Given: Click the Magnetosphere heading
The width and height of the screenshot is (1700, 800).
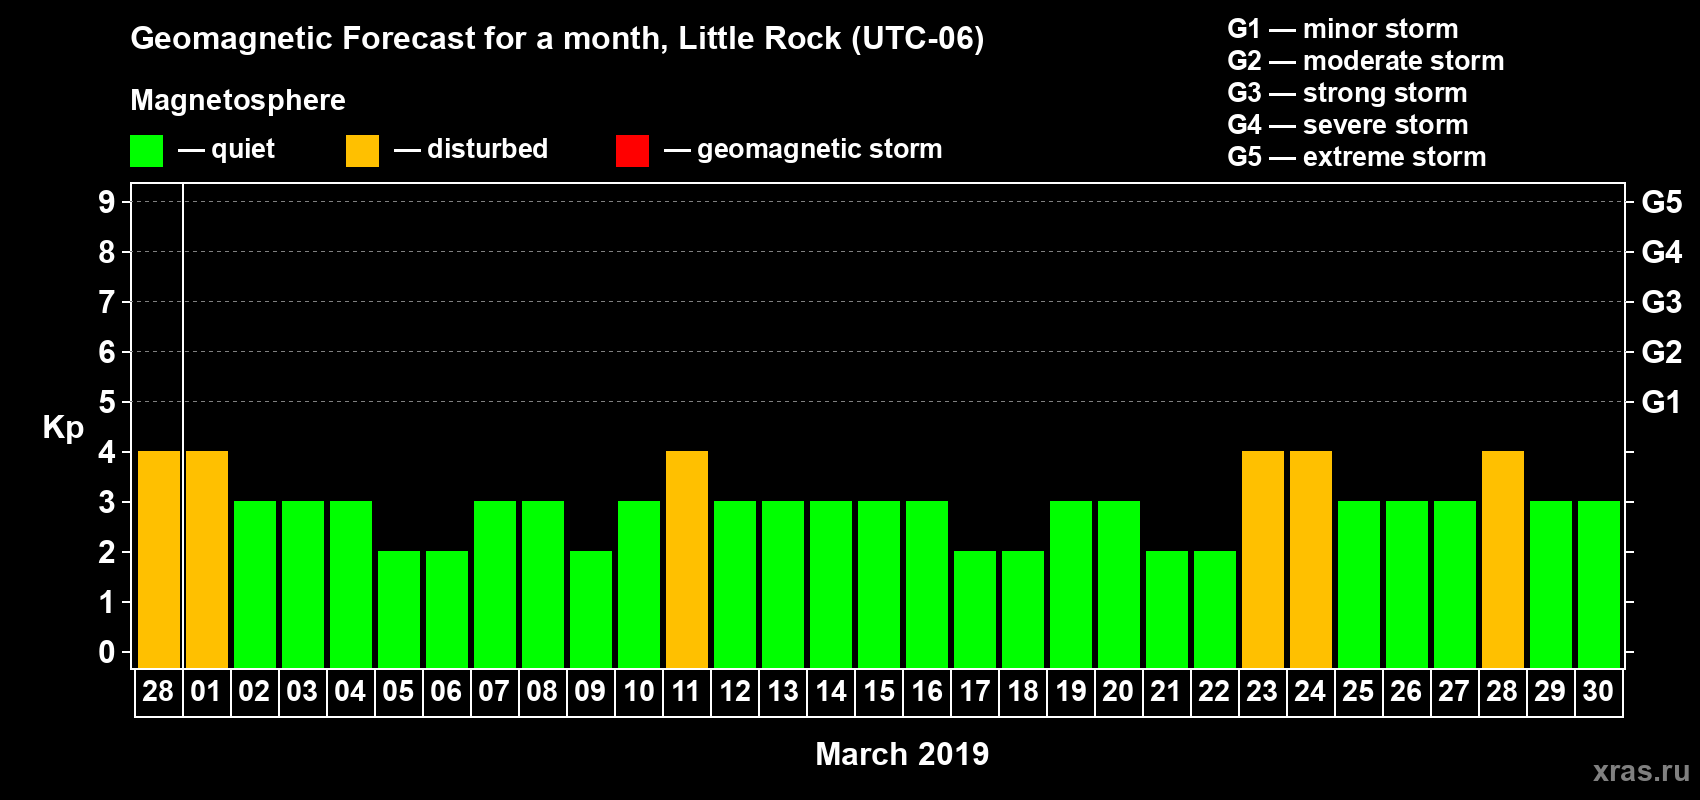Looking at the screenshot, I should pos(238,100).
